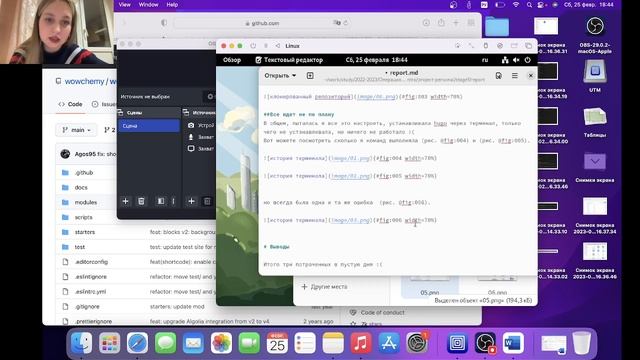
Task: Open the .editorconfig file in repository
Action: click(91, 262)
